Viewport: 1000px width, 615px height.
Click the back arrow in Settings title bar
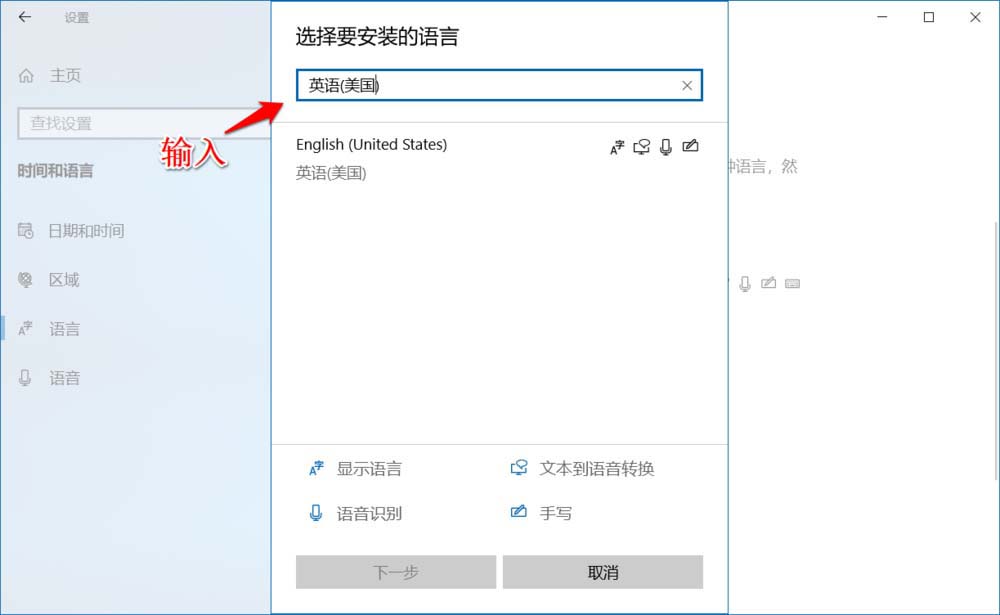point(25,17)
